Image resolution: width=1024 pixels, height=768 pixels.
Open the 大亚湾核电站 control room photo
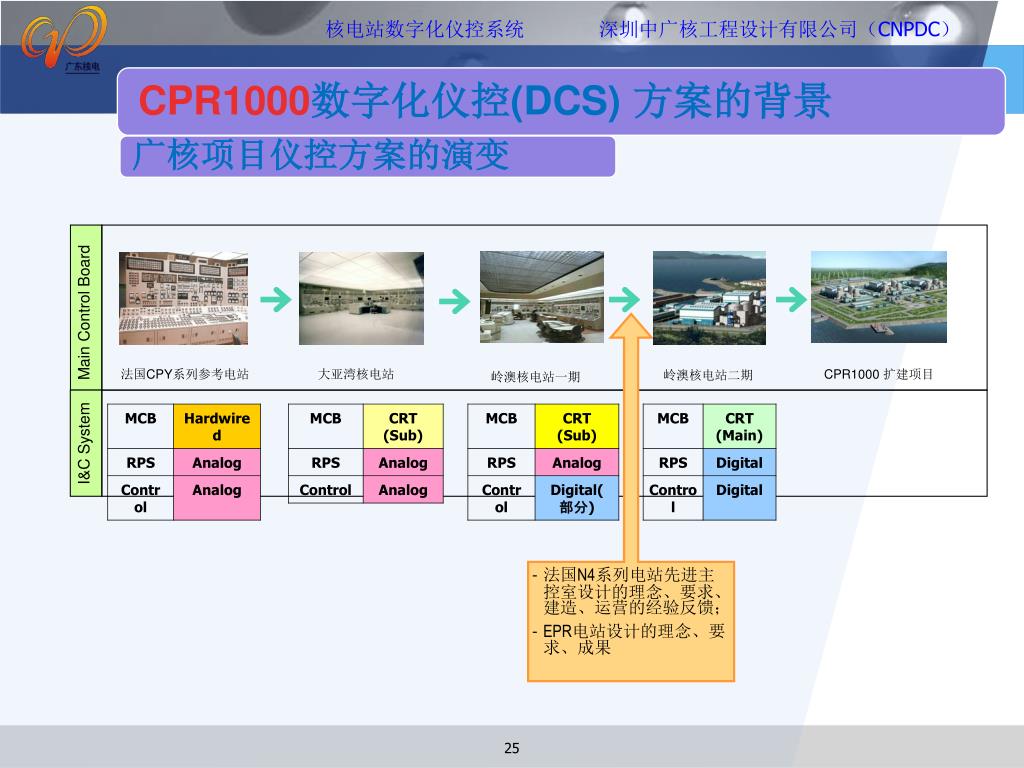(361, 298)
